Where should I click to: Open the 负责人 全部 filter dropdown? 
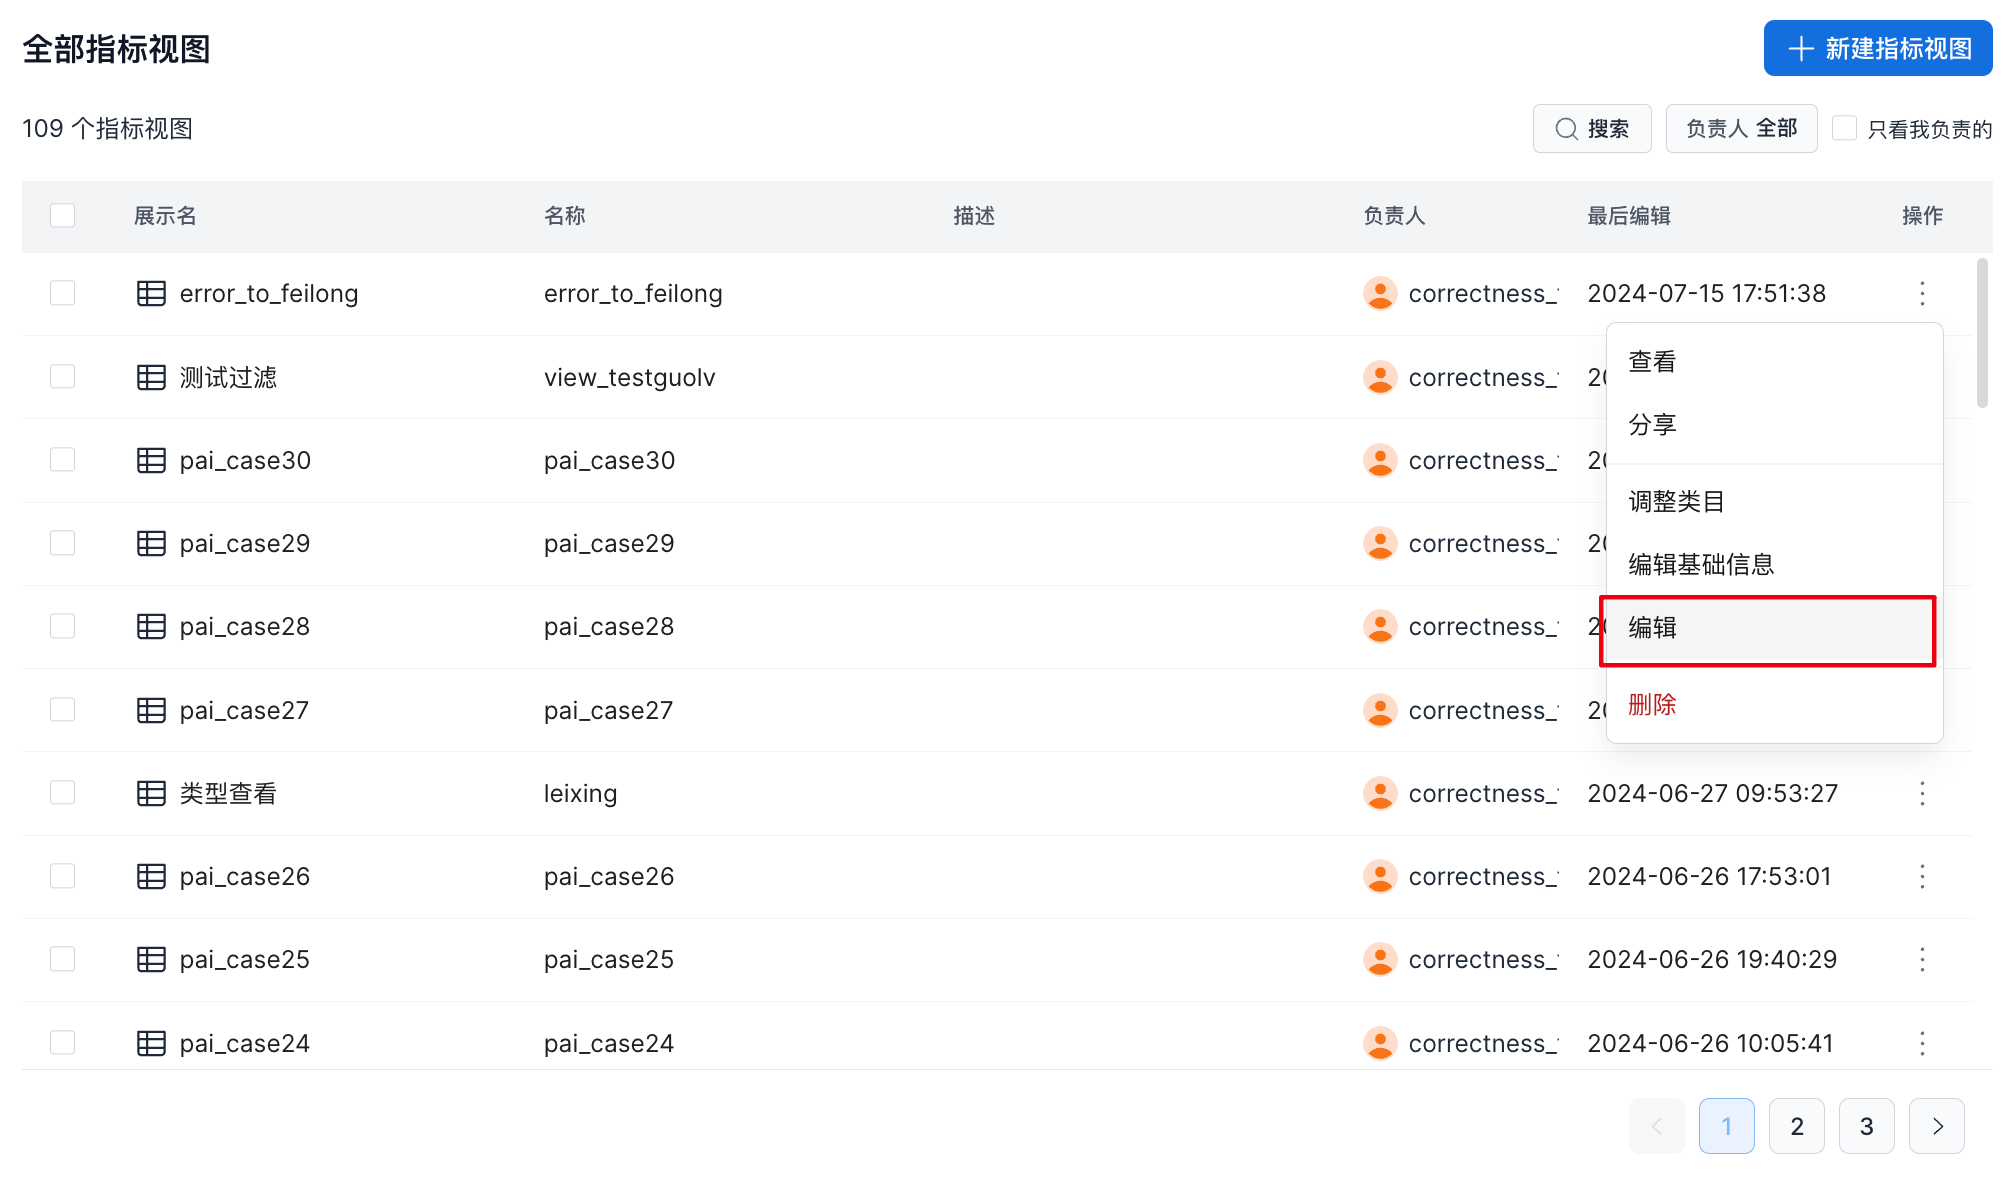1741,129
